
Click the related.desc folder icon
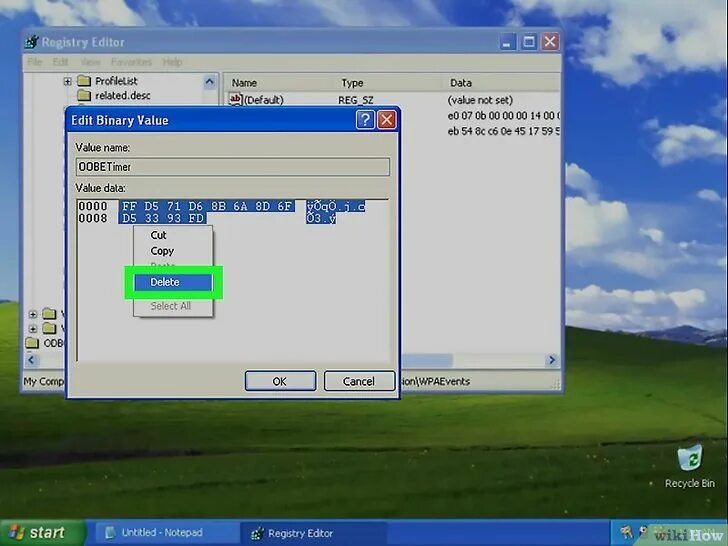coord(84,96)
